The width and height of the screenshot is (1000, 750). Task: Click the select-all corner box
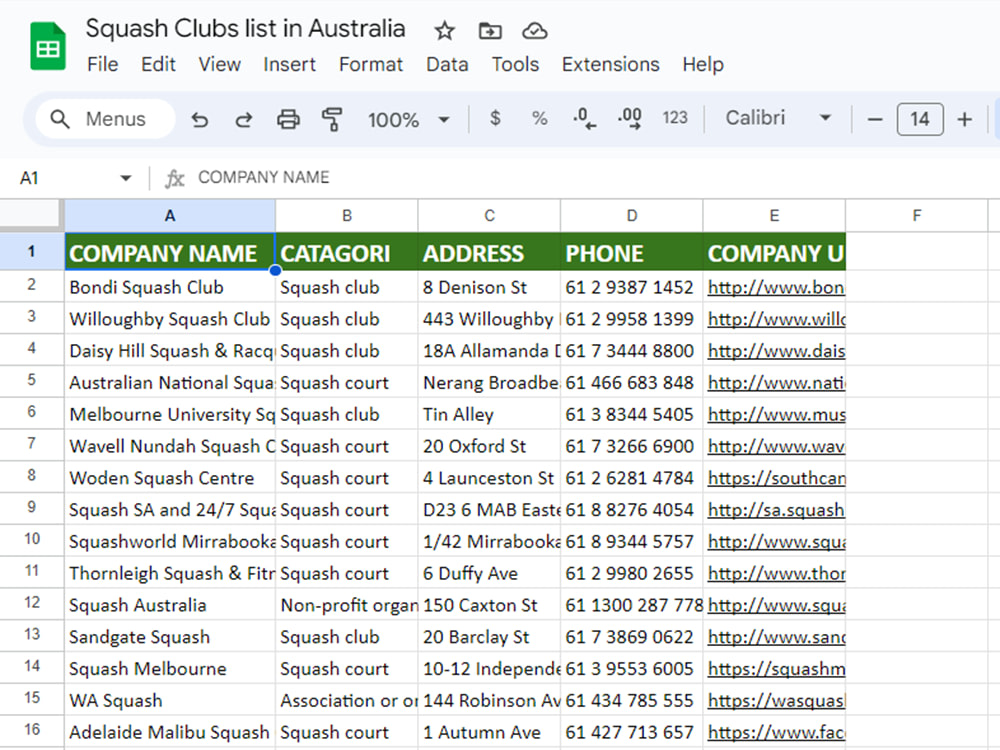pos(31,215)
